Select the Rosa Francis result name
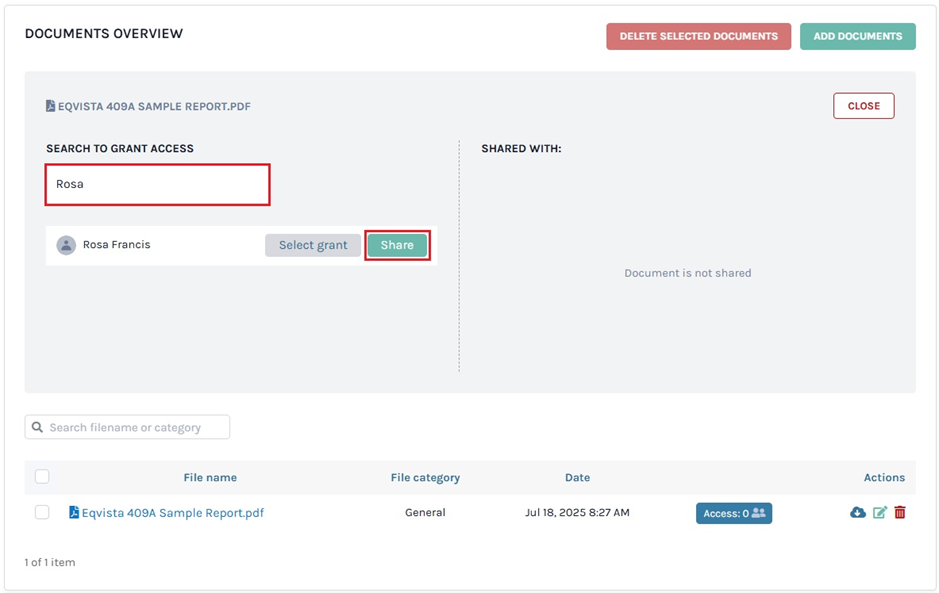The image size is (939, 593). click(x=117, y=244)
